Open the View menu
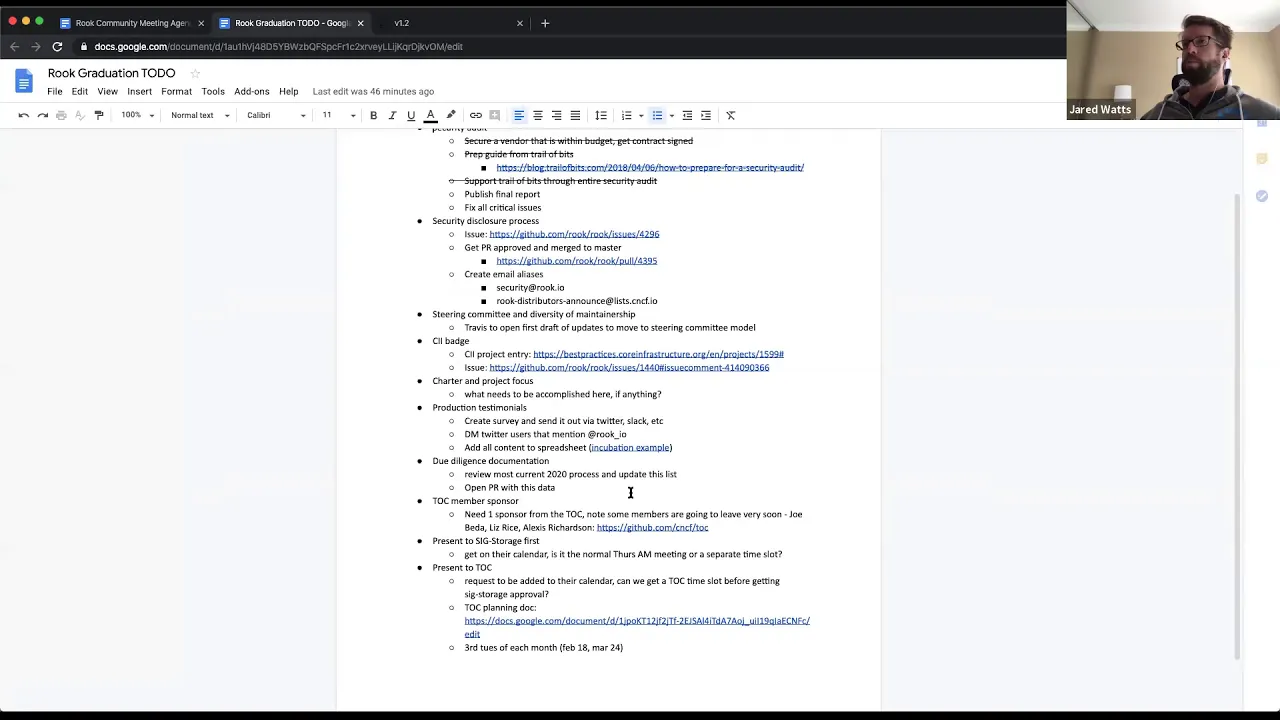This screenshot has height=720, width=1280. tap(107, 91)
